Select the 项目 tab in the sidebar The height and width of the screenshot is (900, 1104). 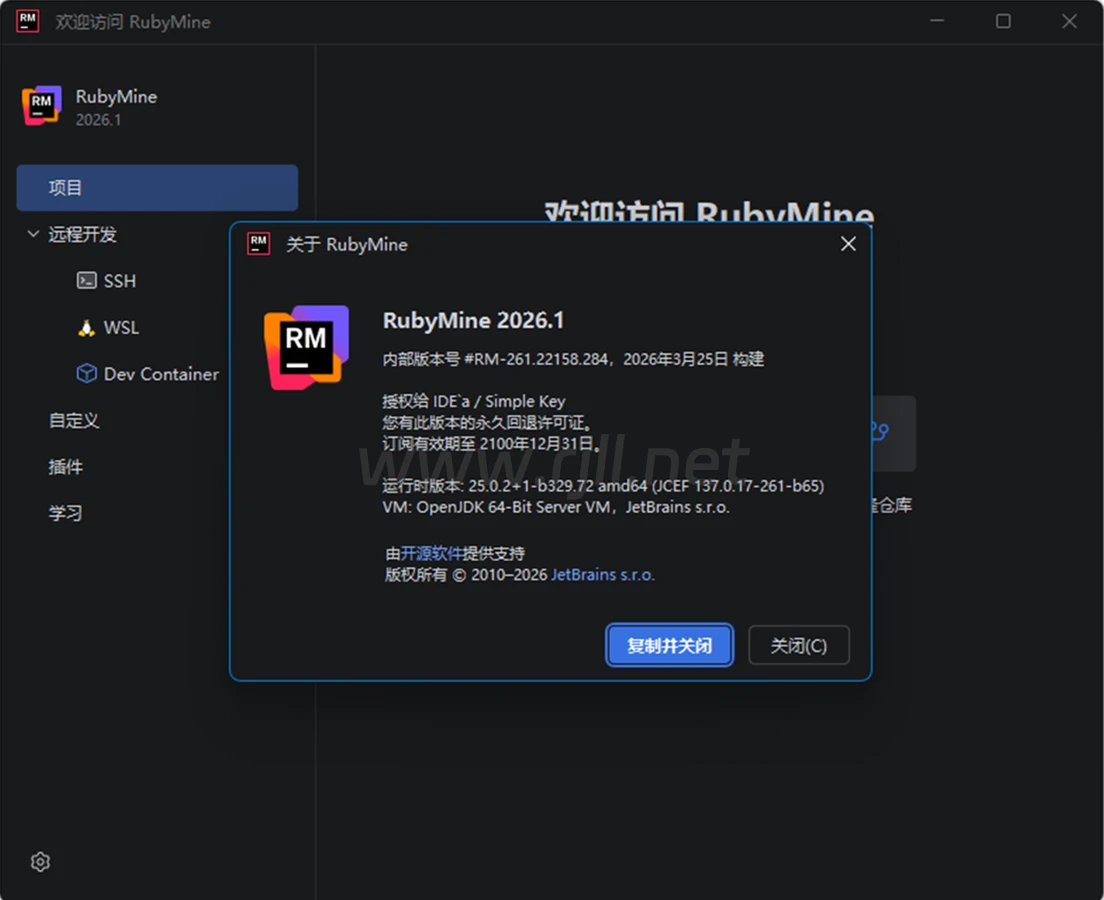(157, 188)
